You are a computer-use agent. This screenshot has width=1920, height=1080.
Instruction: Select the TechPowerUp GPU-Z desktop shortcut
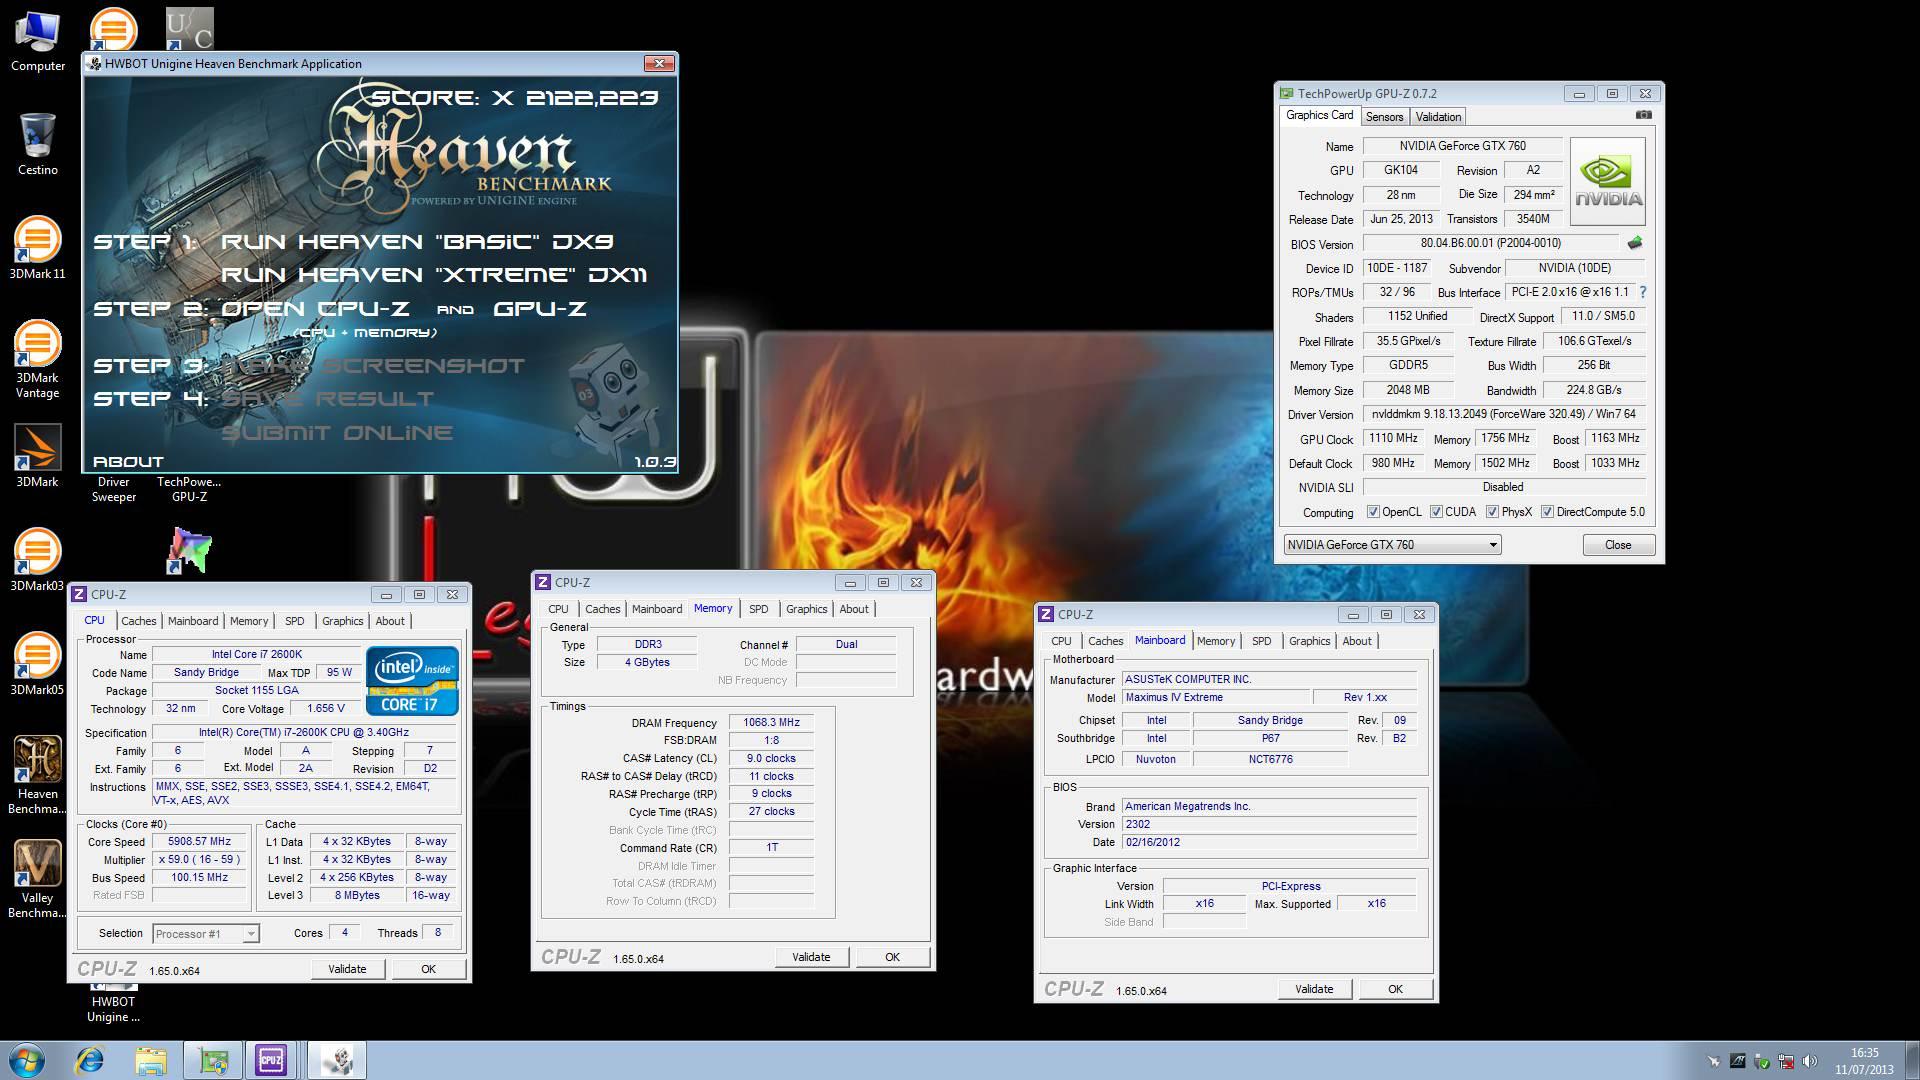coord(189,489)
